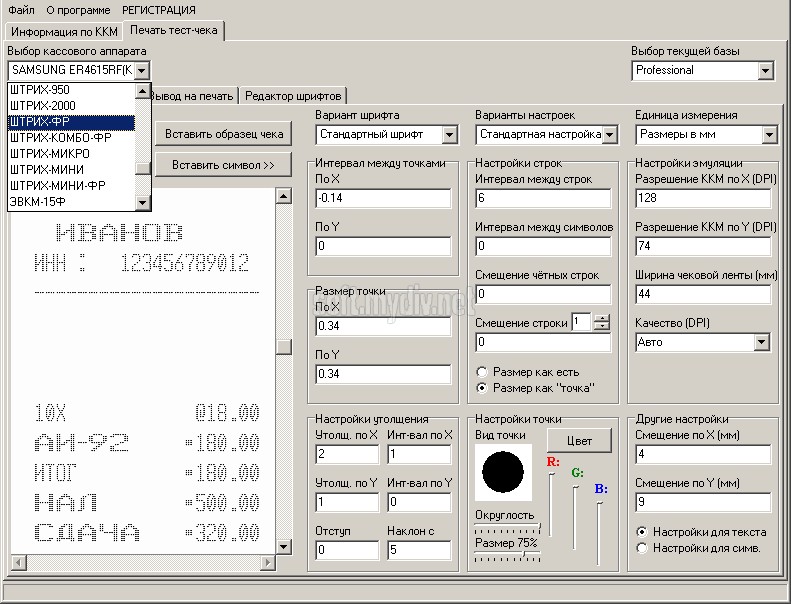Screen dimensions: 791x604
Task: Click the preview horizontal scroll-right arrow
Action: [x=268, y=562]
